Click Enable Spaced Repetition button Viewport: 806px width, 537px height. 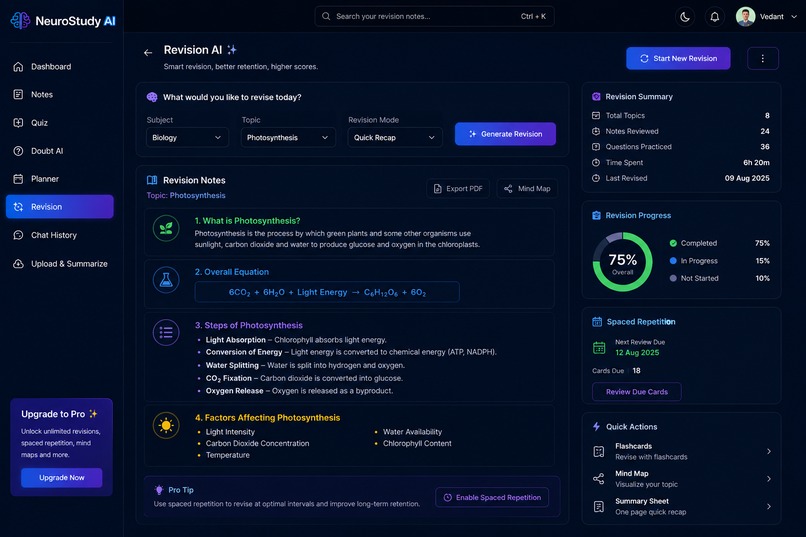(492, 497)
